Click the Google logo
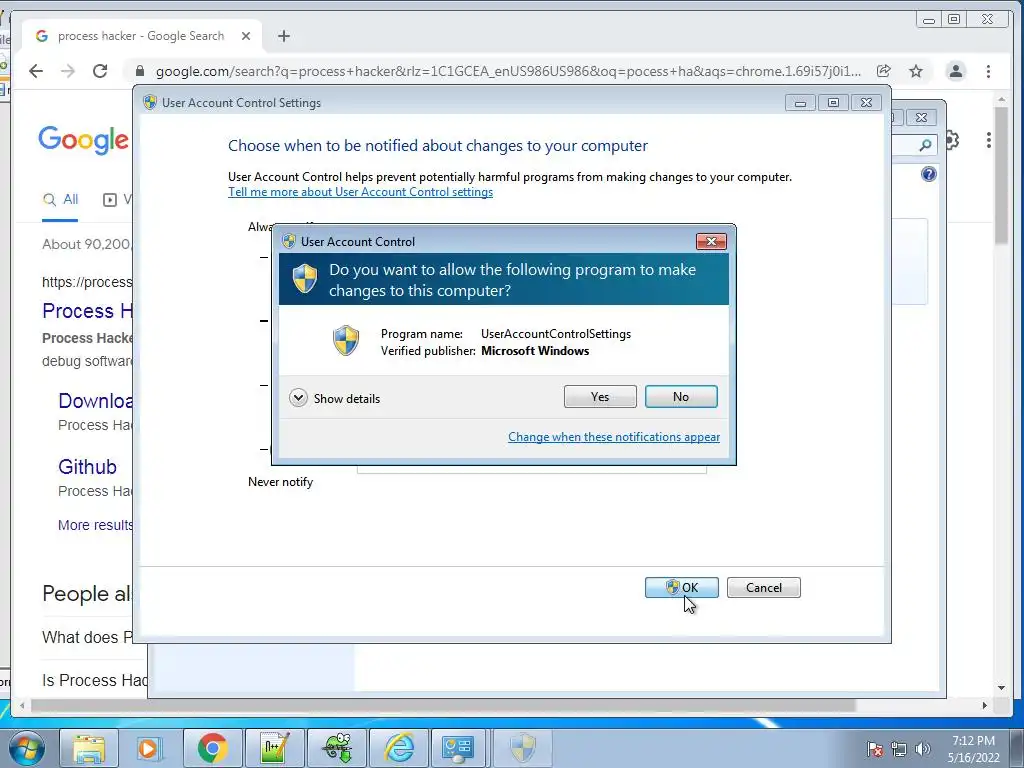This screenshot has width=1024, height=768. (84, 140)
